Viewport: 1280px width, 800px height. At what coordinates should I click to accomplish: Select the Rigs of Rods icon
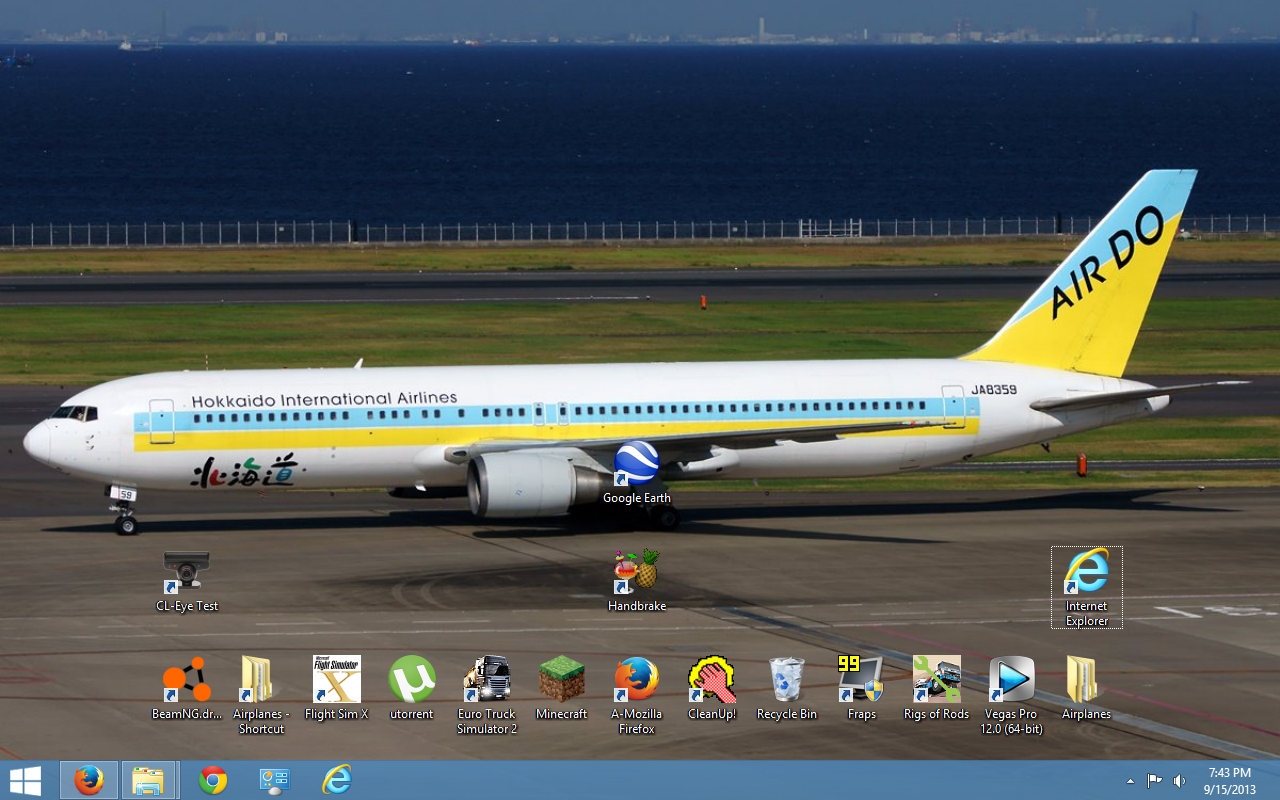pyautogui.click(x=937, y=688)
